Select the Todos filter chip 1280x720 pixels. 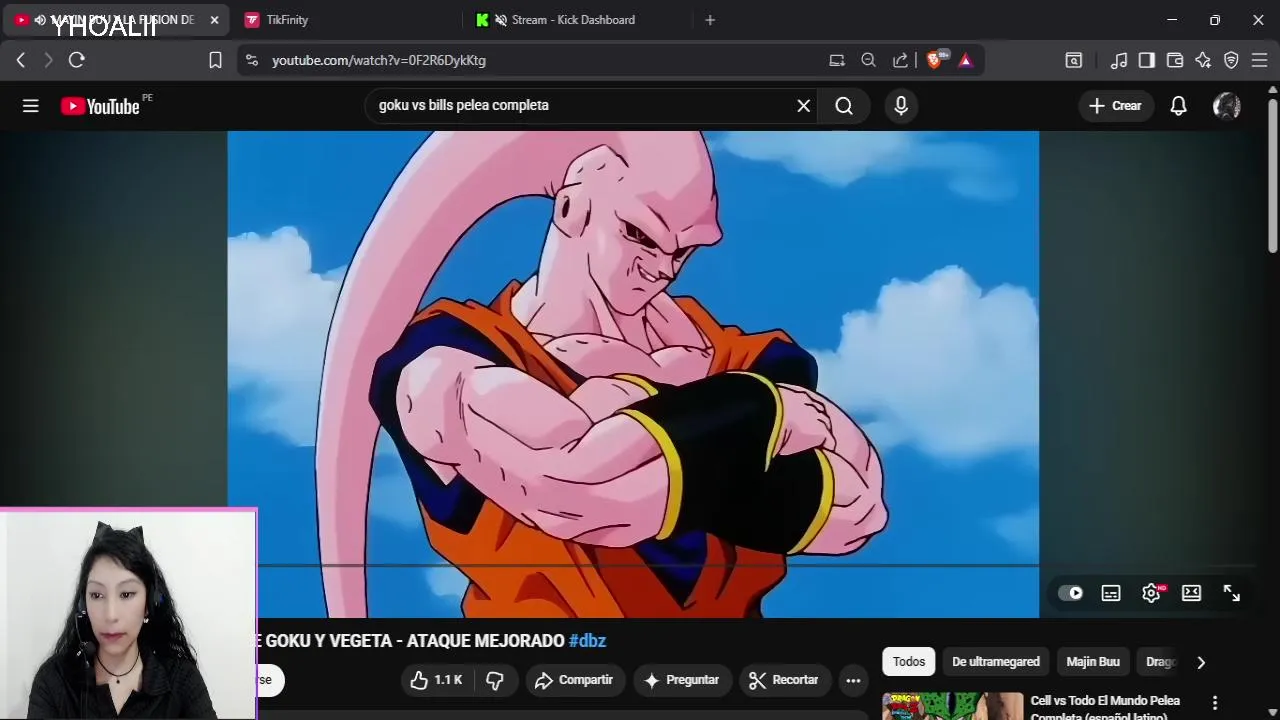coord(909,662)
